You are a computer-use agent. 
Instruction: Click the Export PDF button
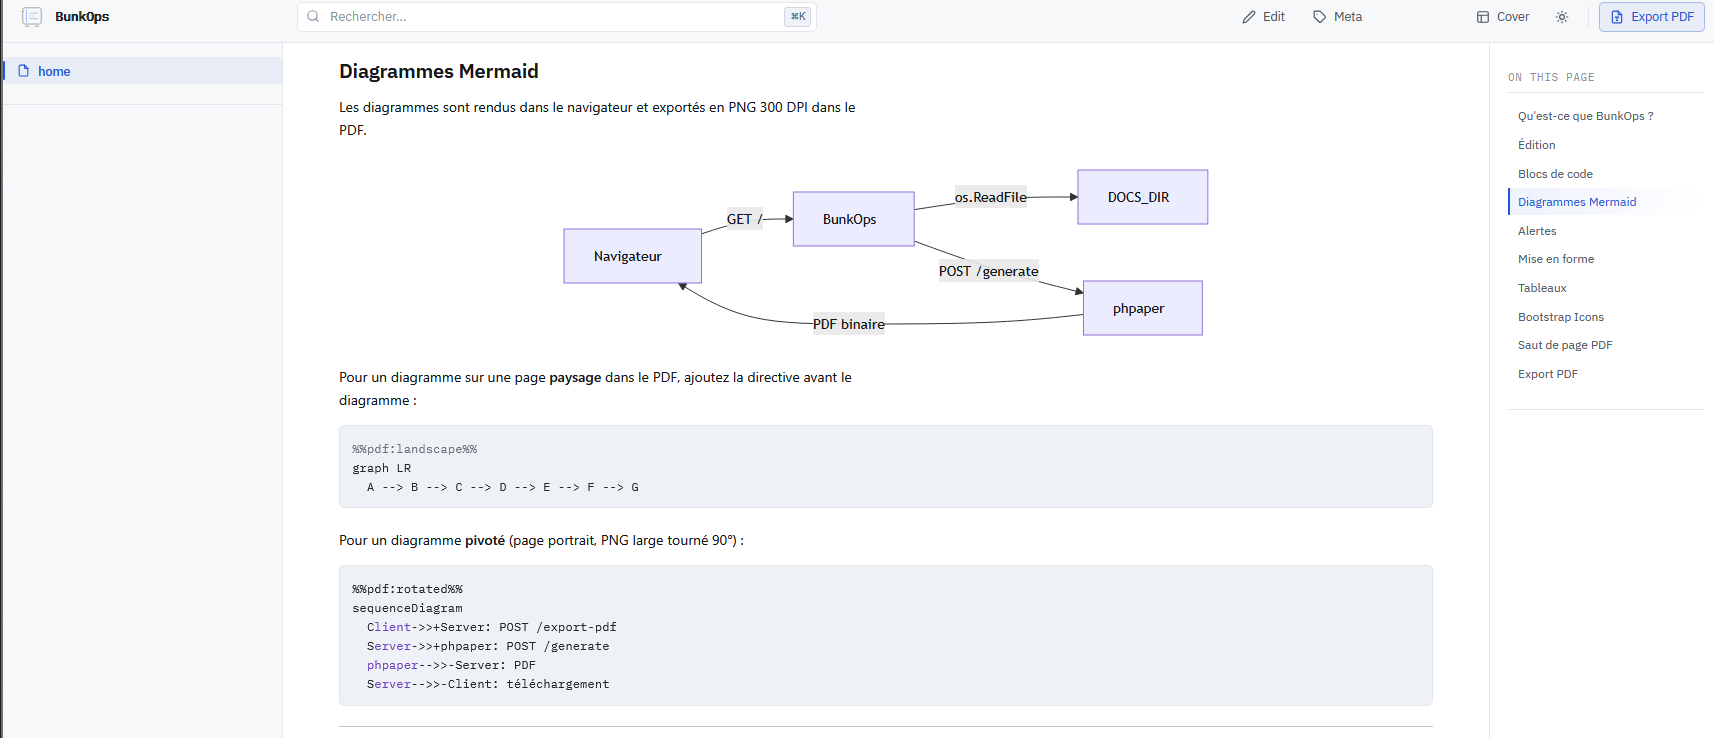1651,17
